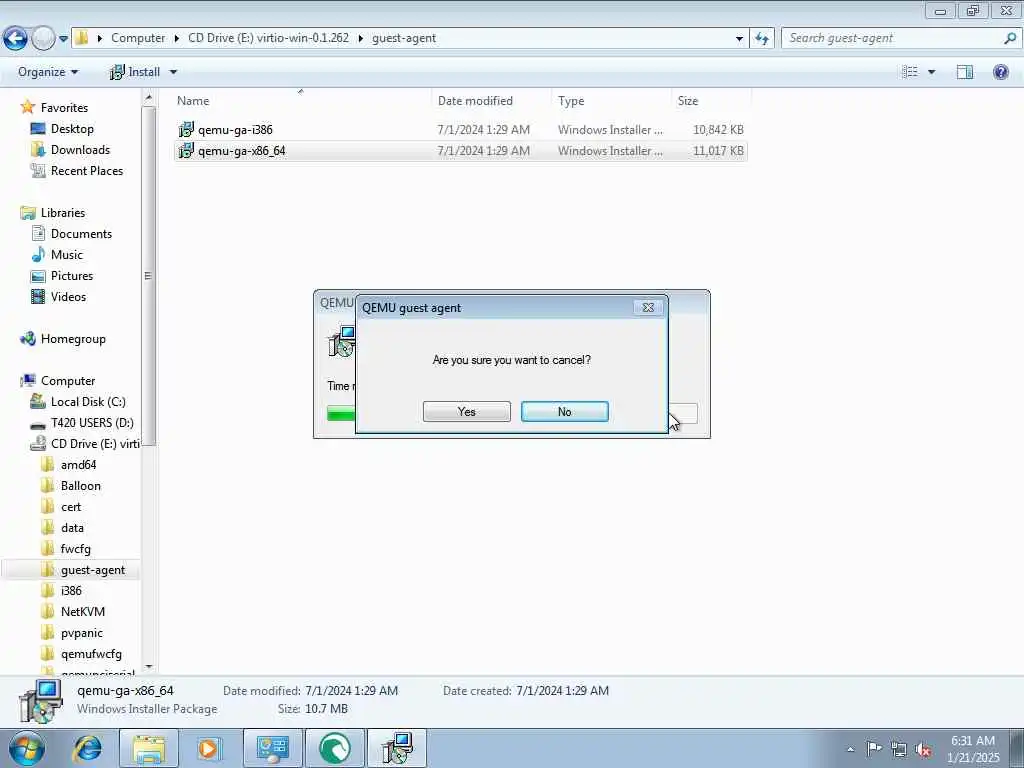
Task: Open the Windows Start menu orb
Action: point(27,749)
